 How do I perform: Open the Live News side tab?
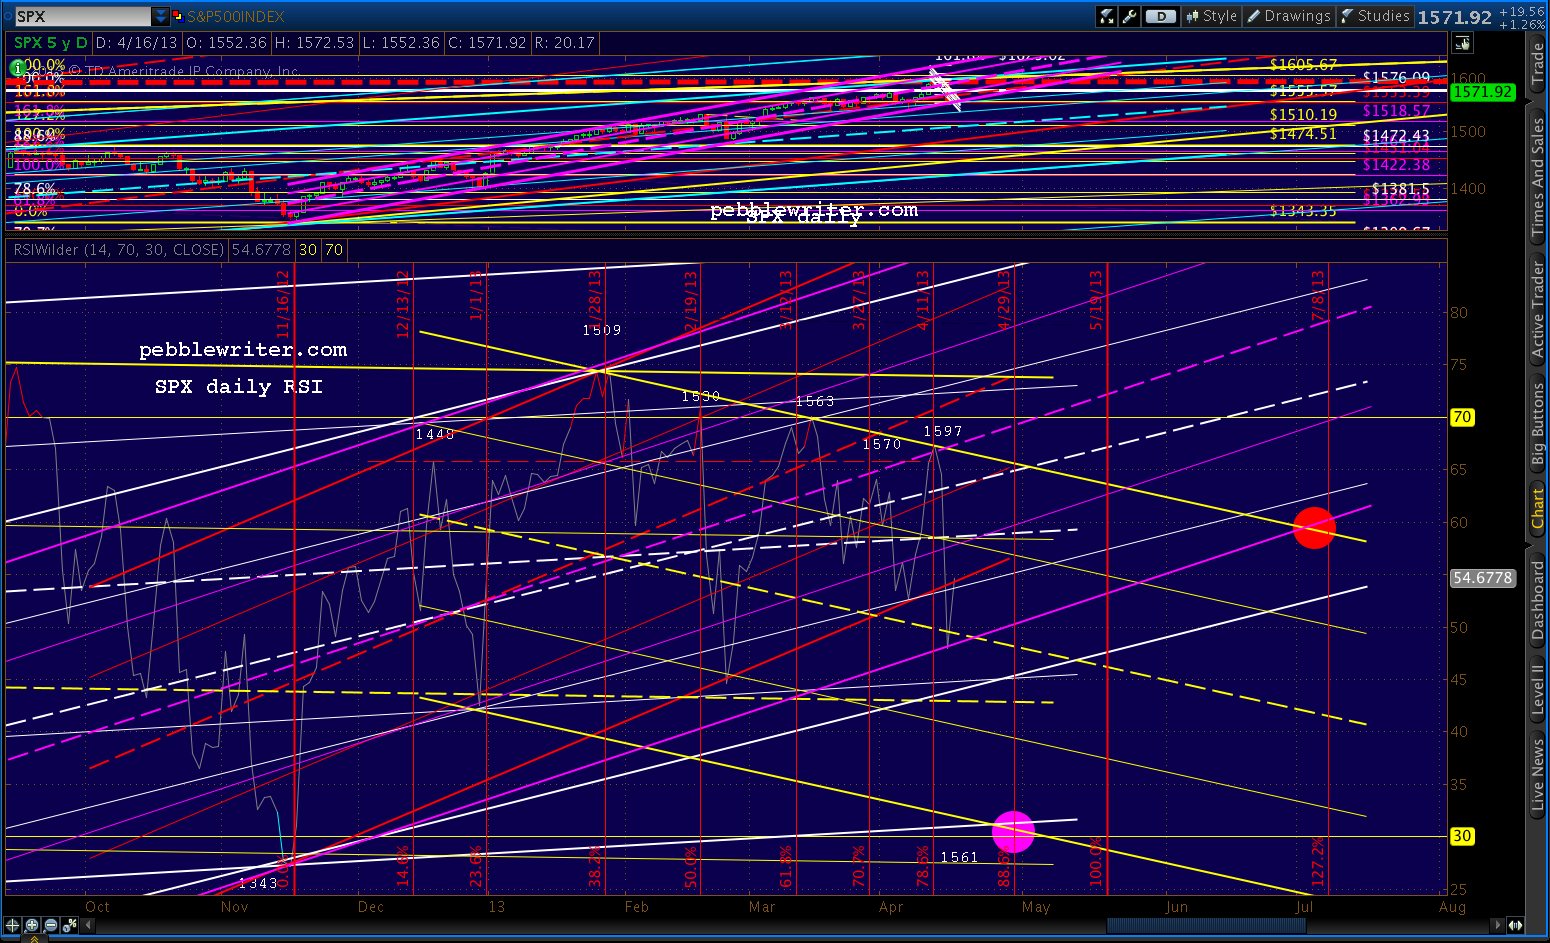1538,774
